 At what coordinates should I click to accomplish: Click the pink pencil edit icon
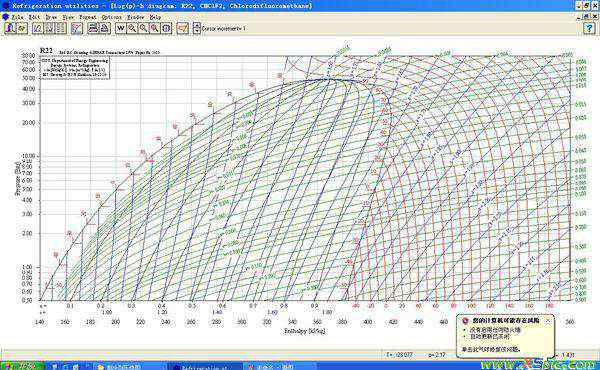(77, 28)
